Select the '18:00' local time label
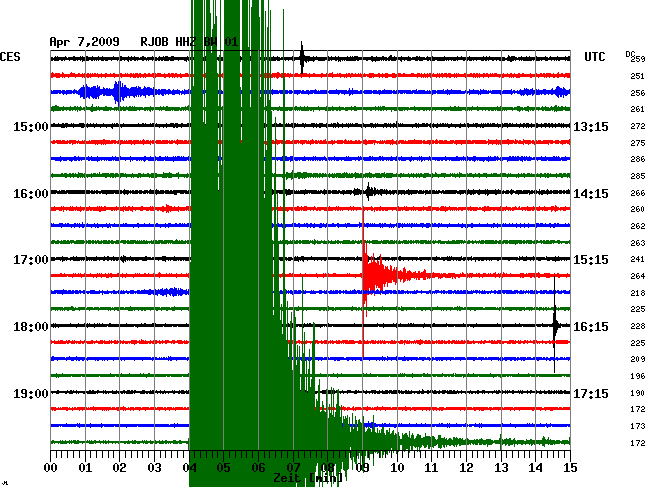The height and width of the screenshot is (494, 650). click(x=31, y=327)
